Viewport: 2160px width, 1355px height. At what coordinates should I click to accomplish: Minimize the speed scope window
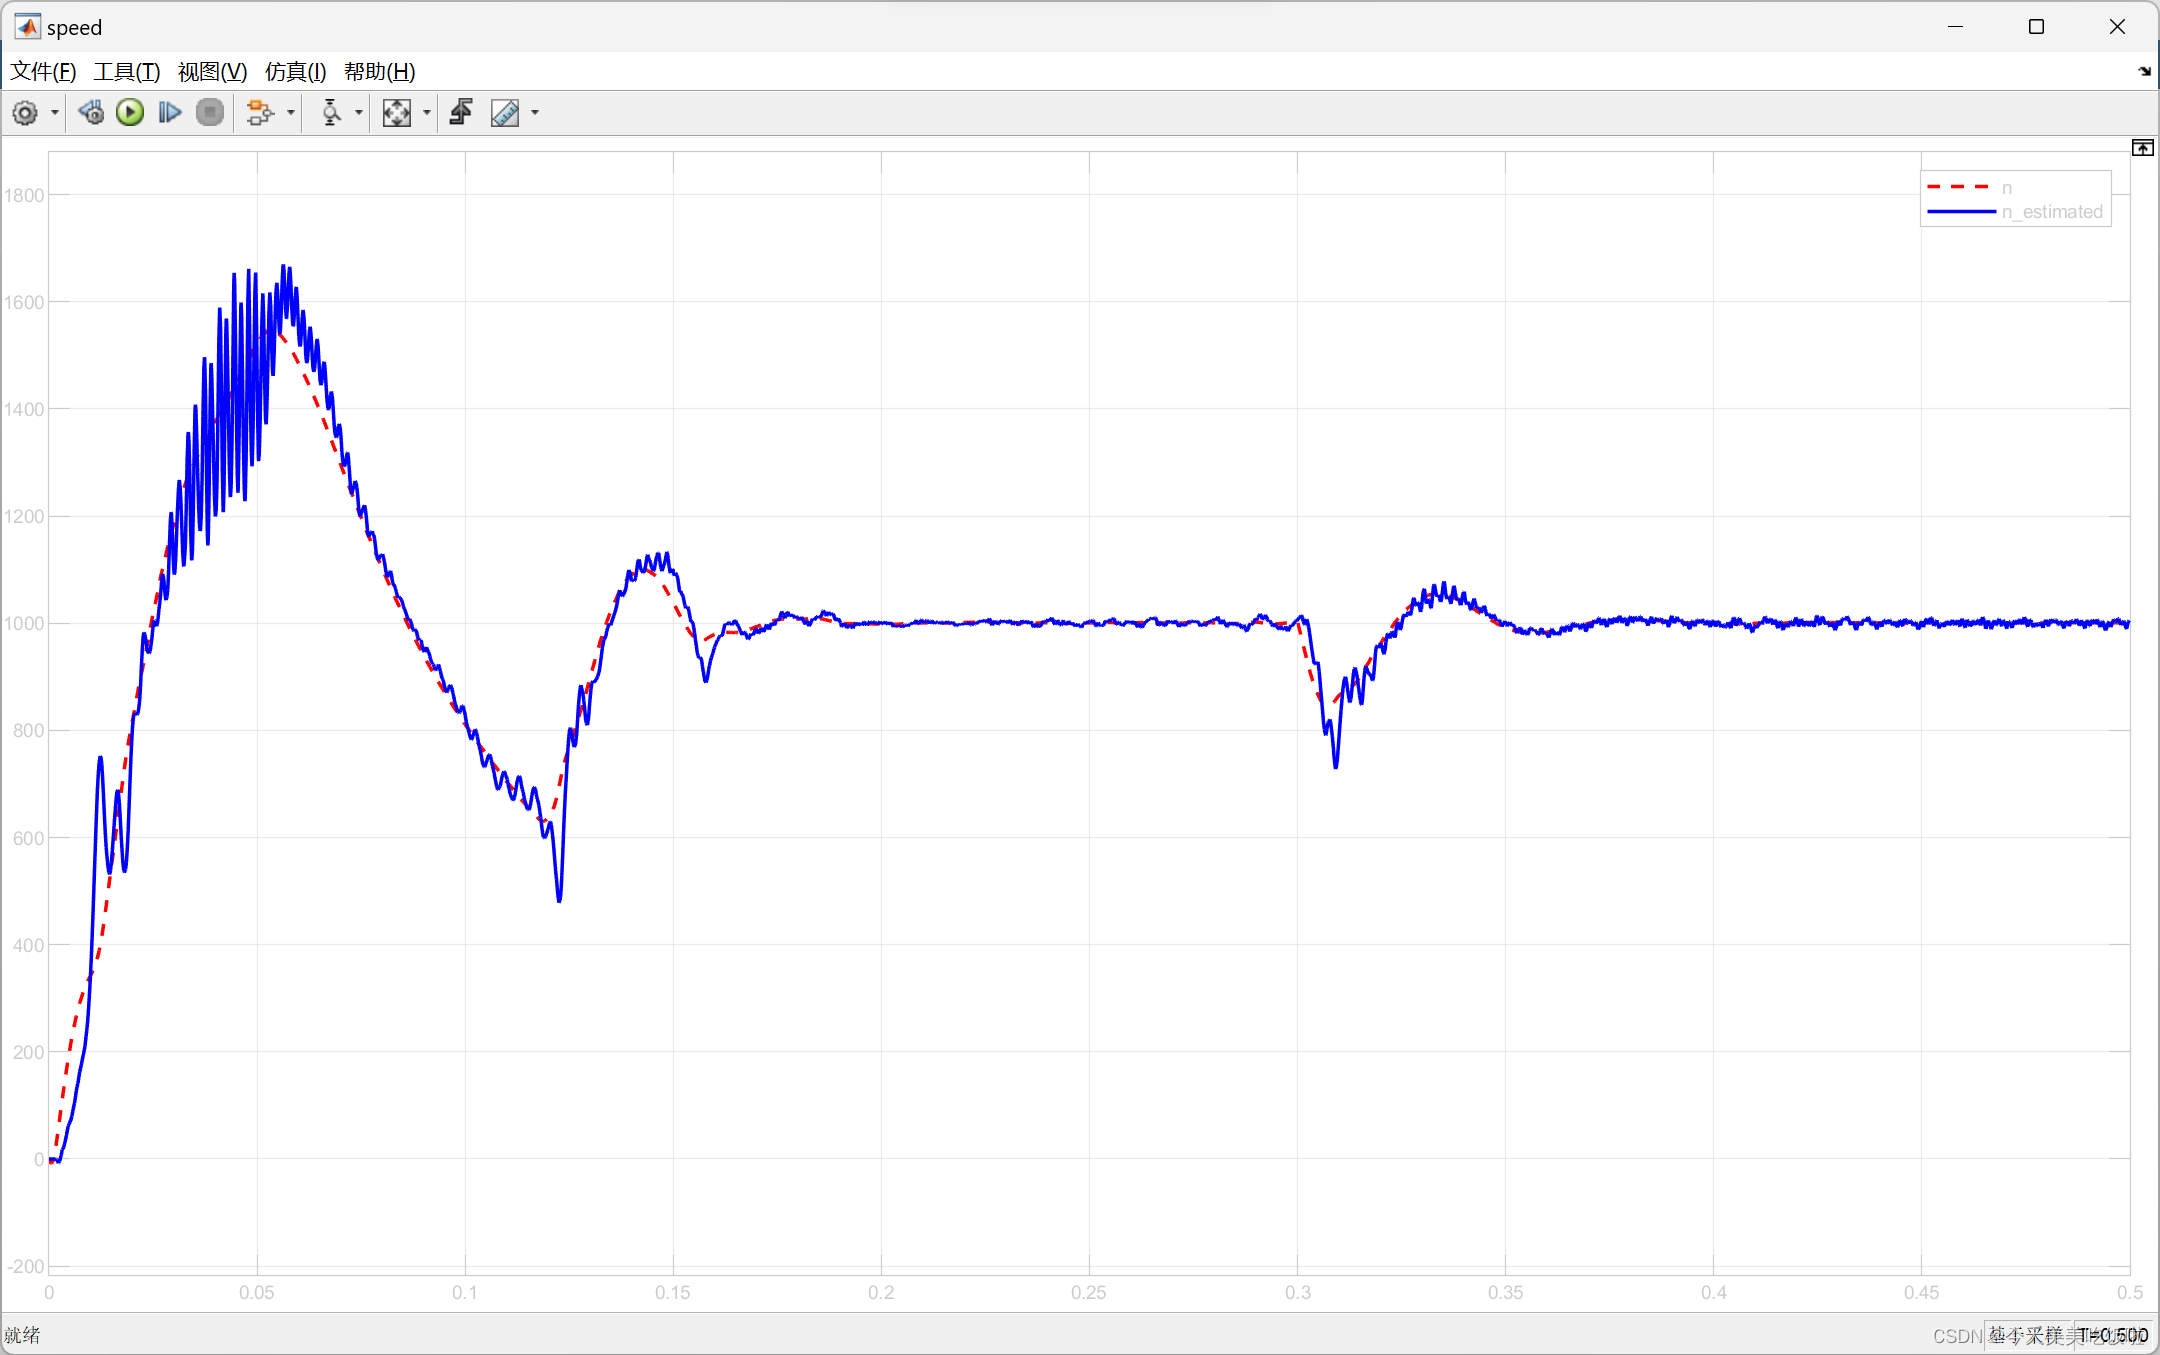point(1955,27)
